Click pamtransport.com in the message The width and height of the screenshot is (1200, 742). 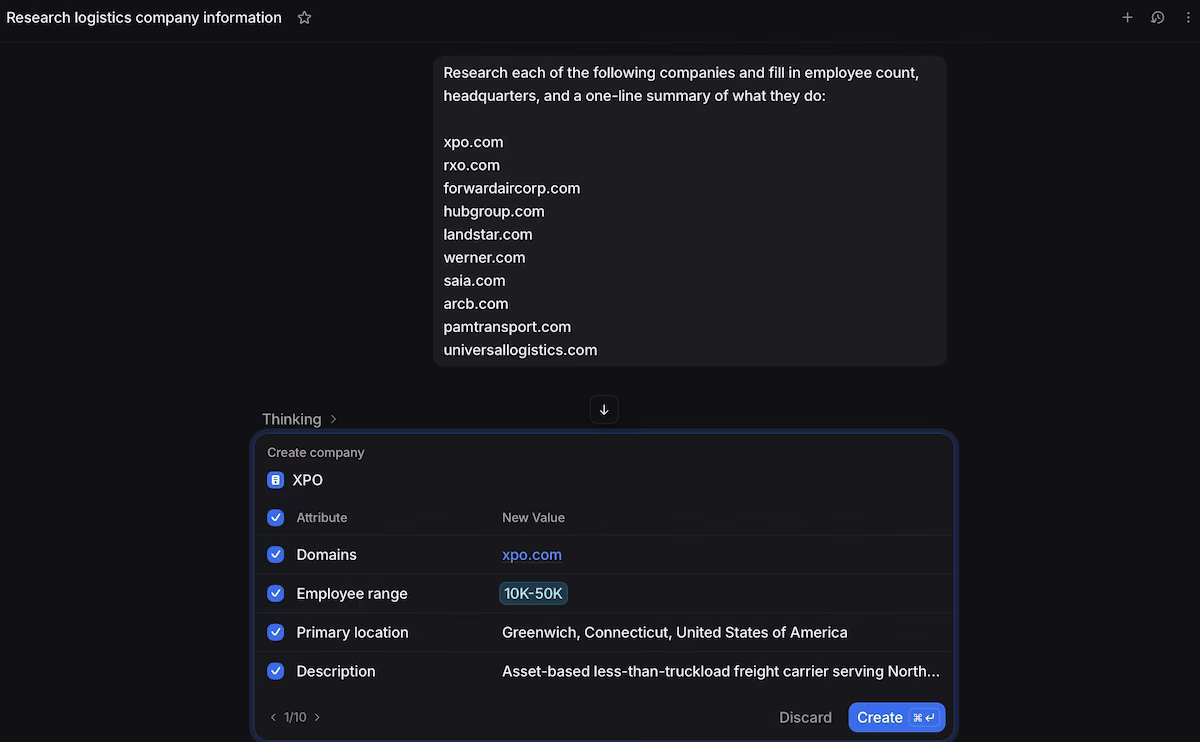[507, 326]
